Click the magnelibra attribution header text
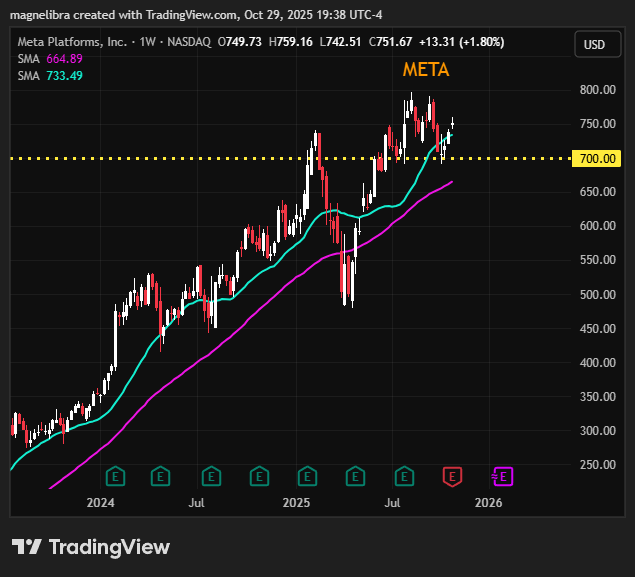This screenshot has width=635, height=577. tap(196, 15)
